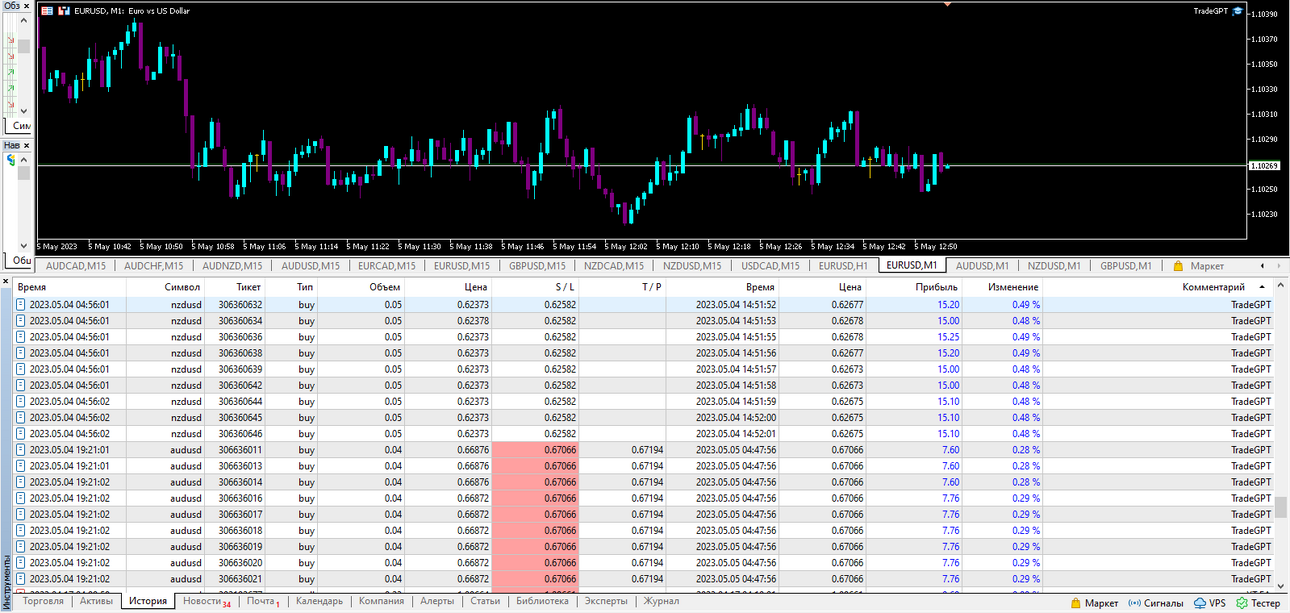Click the deal icon of ticket 306360646
Viewport: 1290px width, 613px height.
20,434
